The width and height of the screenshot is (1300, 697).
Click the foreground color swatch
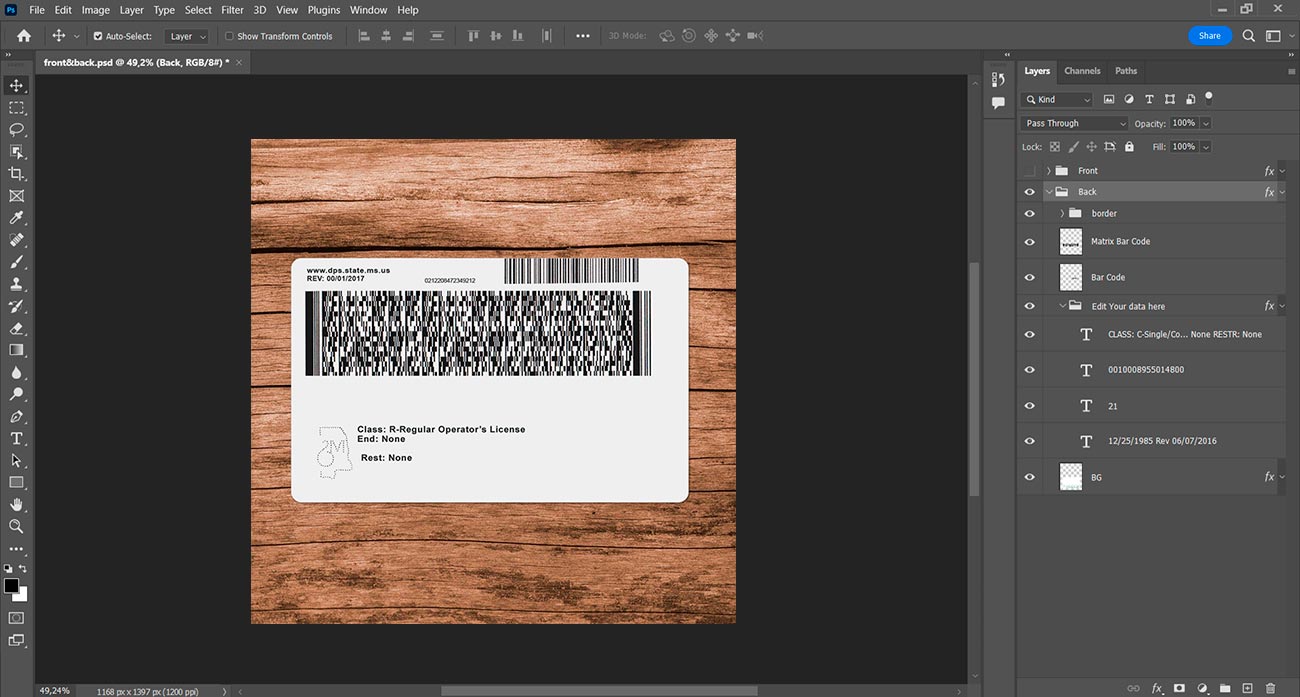pos(11,586)
